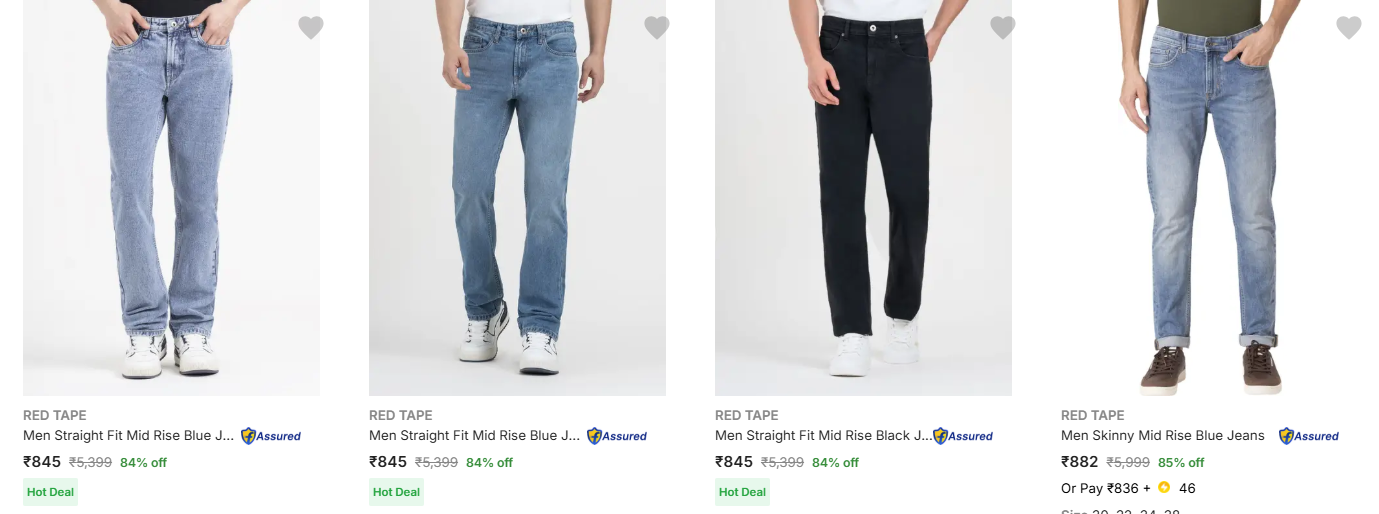
Task: Click Hot Deal tag under light-wash jeans
Action: [50, 492]
